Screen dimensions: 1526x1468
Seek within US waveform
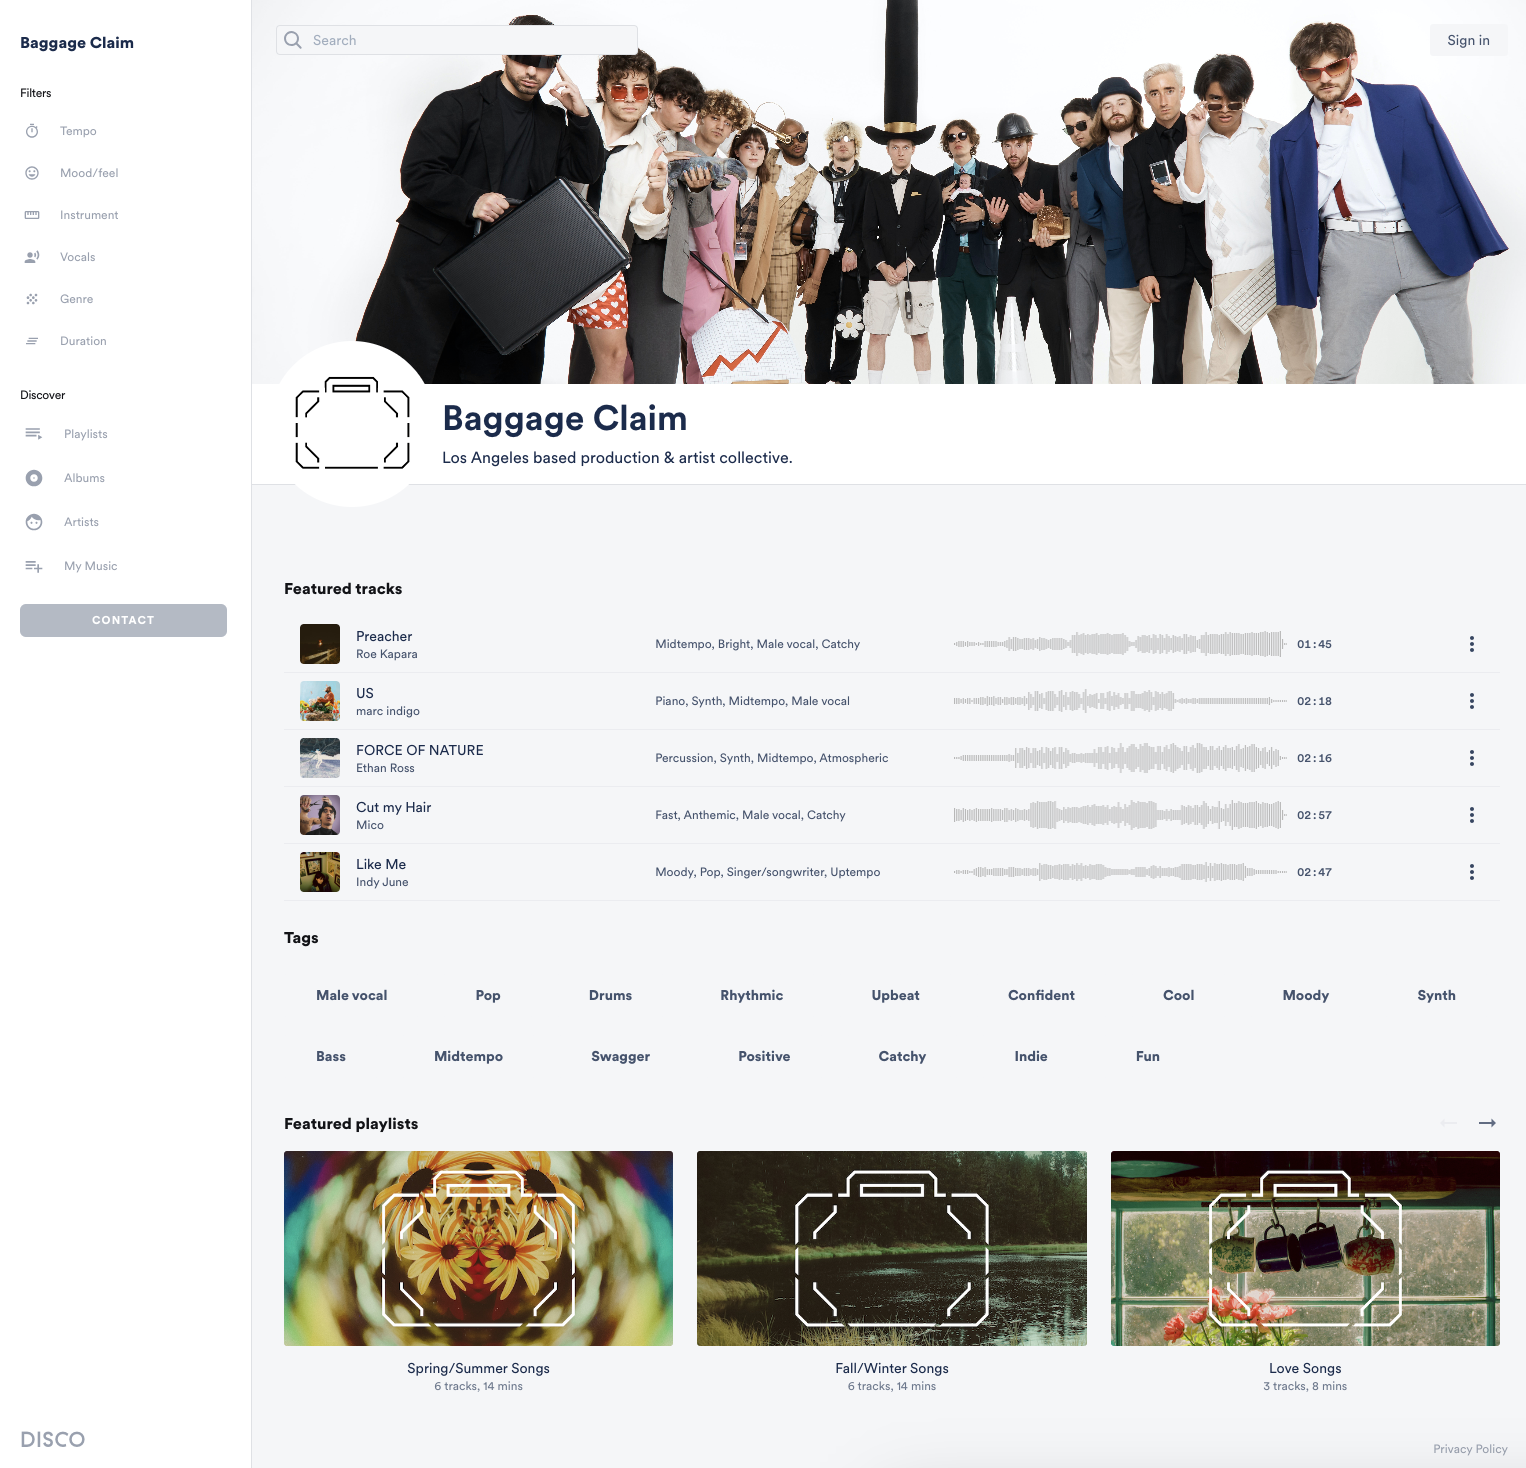point(1120,701)
